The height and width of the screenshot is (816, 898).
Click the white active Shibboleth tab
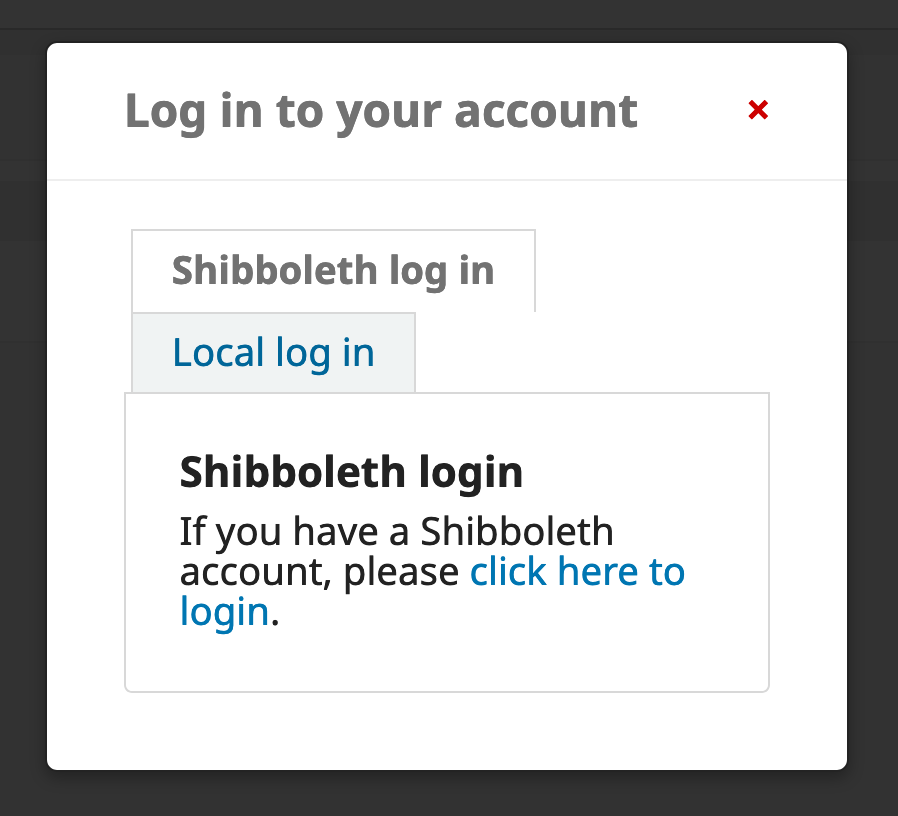333,271
